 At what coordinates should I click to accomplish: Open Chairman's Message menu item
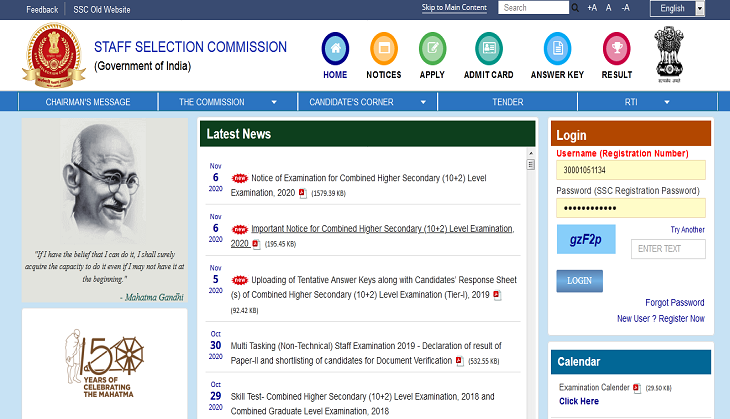(88, 102)
